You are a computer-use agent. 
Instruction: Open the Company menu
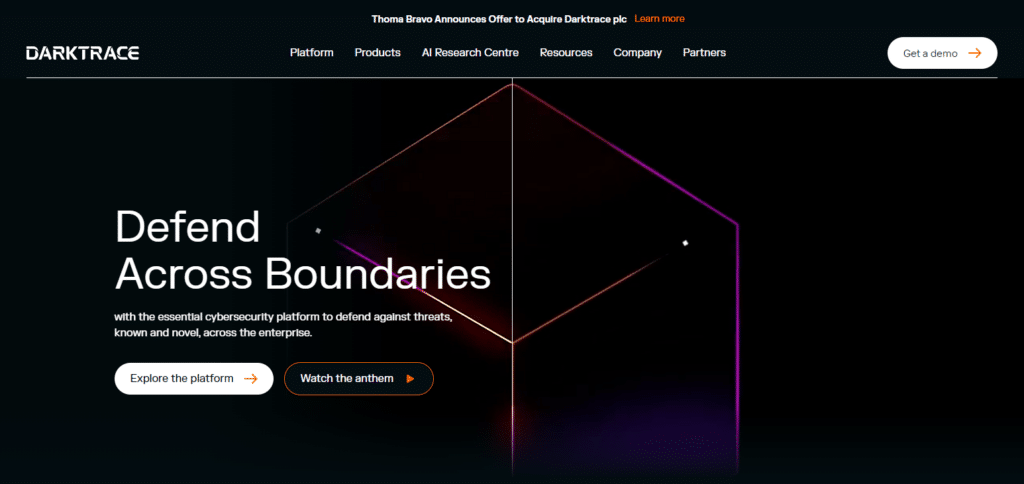637,53
